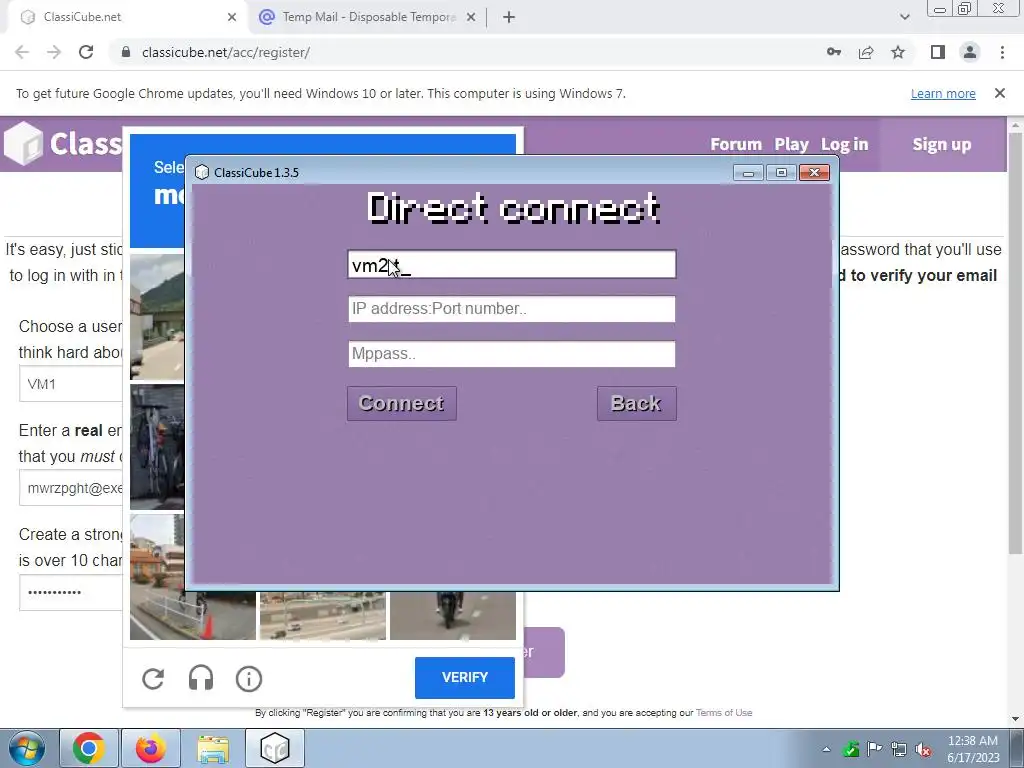Viewport: 1024px width, 768px height.
Task: Click the address bar URL
Action: 226,52
